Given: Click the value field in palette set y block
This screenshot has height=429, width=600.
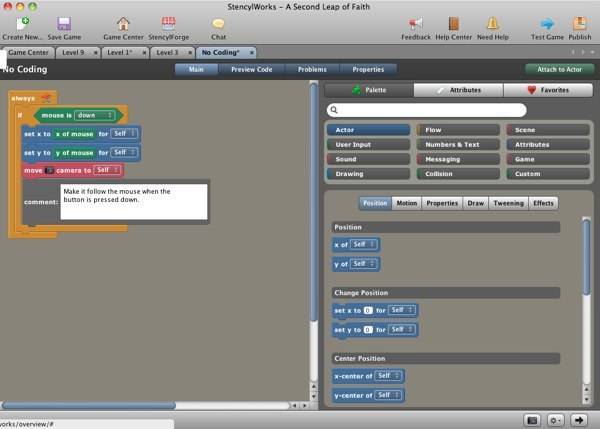Looking at the screenshot, I should click(368, 329).
